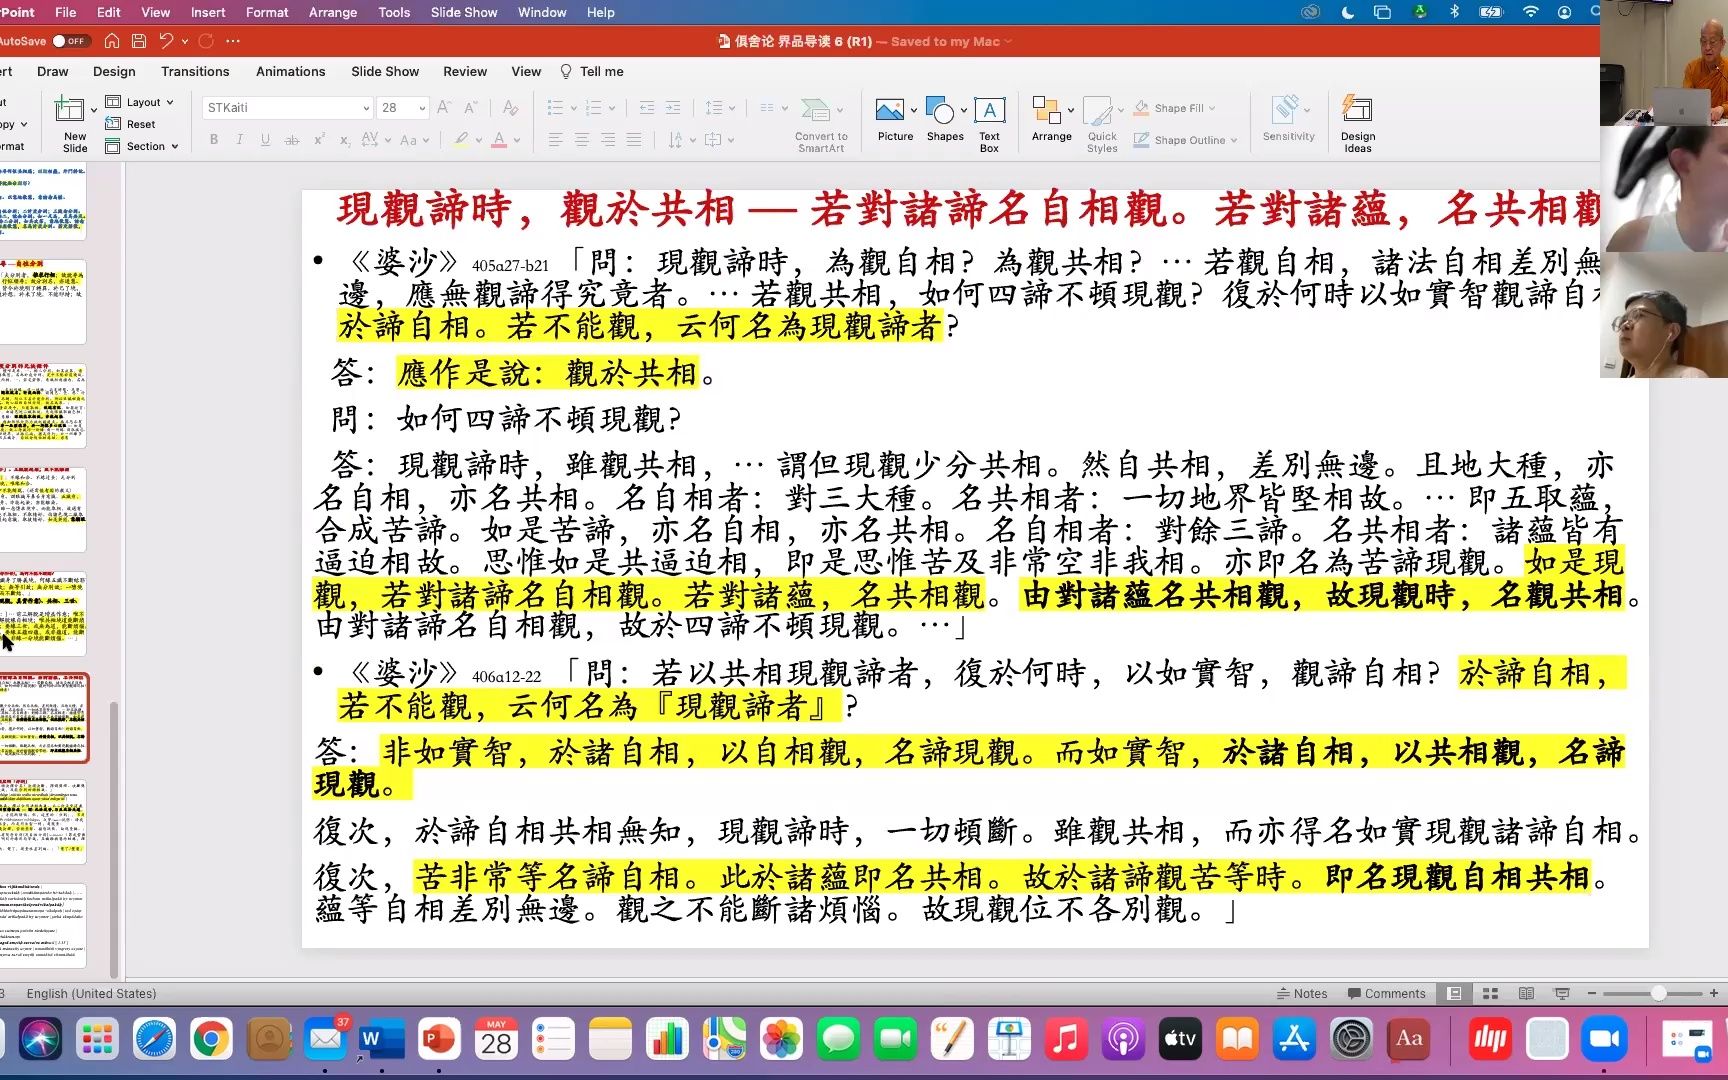
Task: Open the Shapes gallery
Action: tap(945, 119)
